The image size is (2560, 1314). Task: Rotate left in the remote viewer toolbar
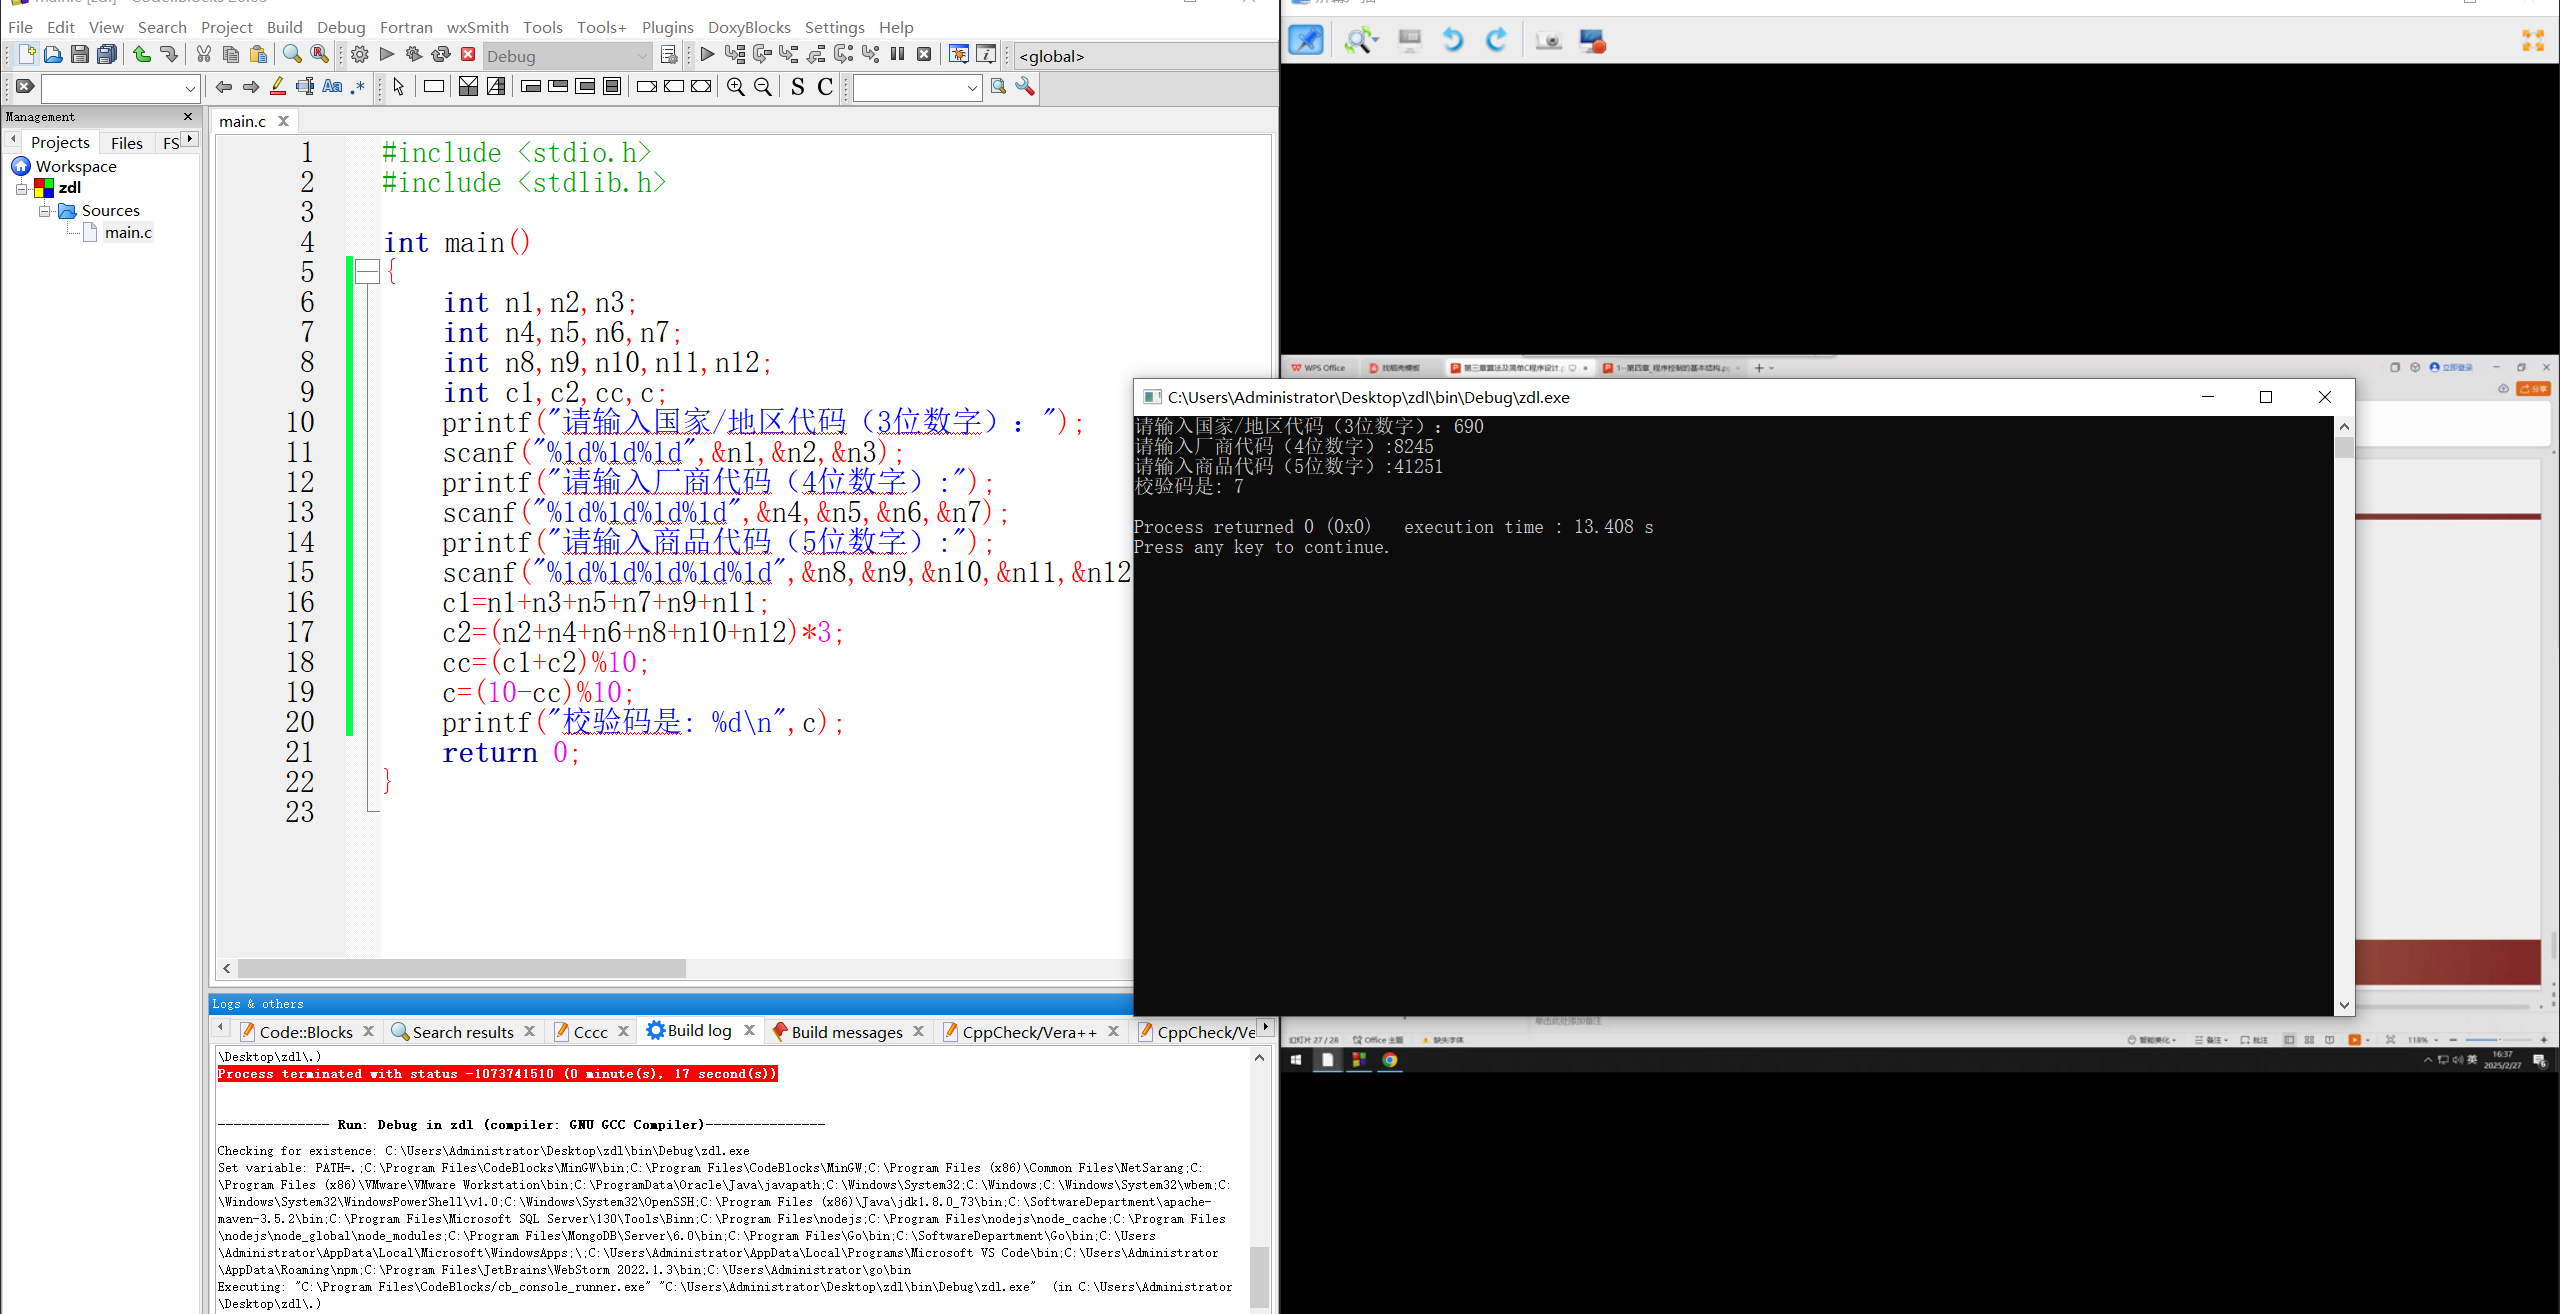1453,40
